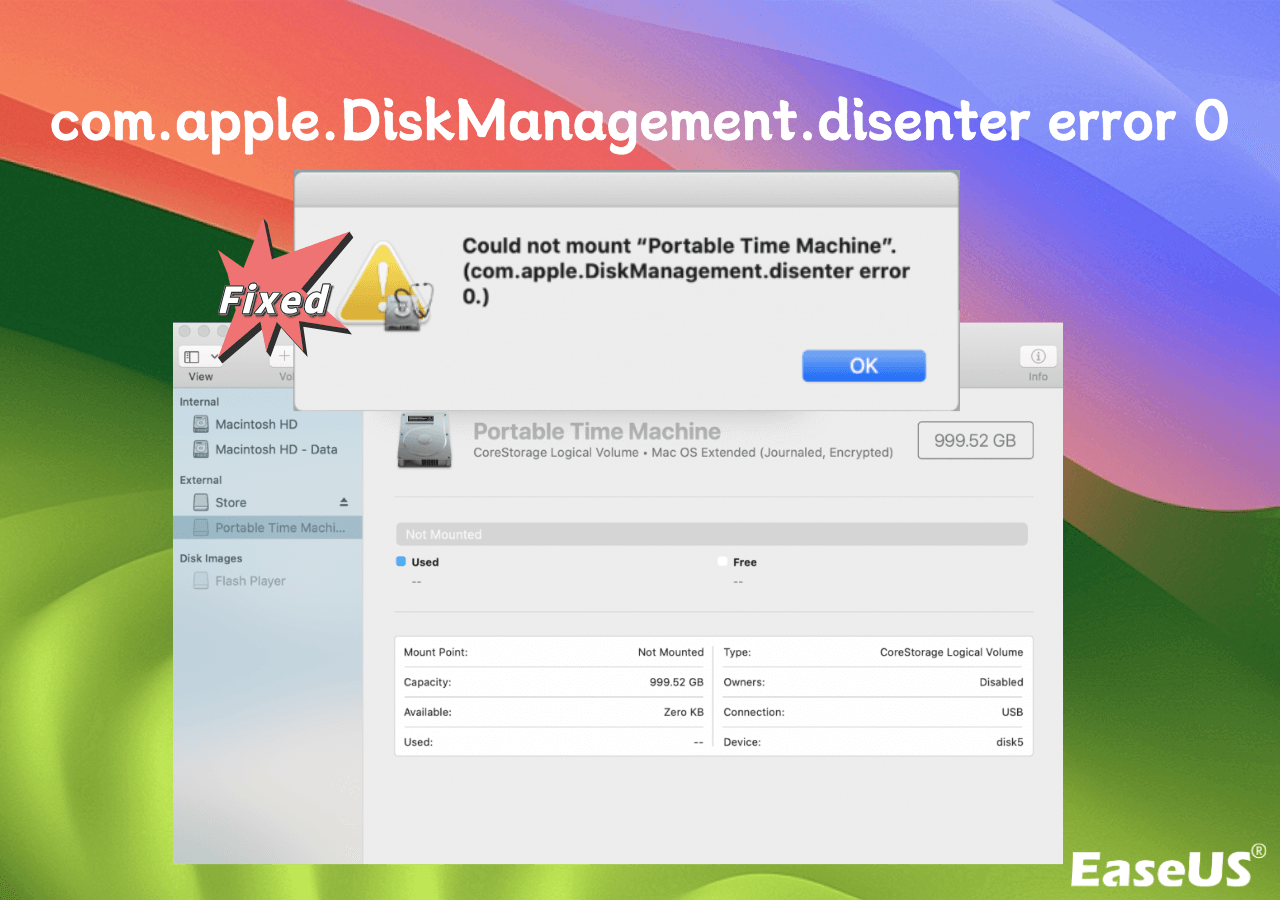Viewport: 1280px width, 900px height.
Task: Click the EaseUS logo link
Action: 1162,866
